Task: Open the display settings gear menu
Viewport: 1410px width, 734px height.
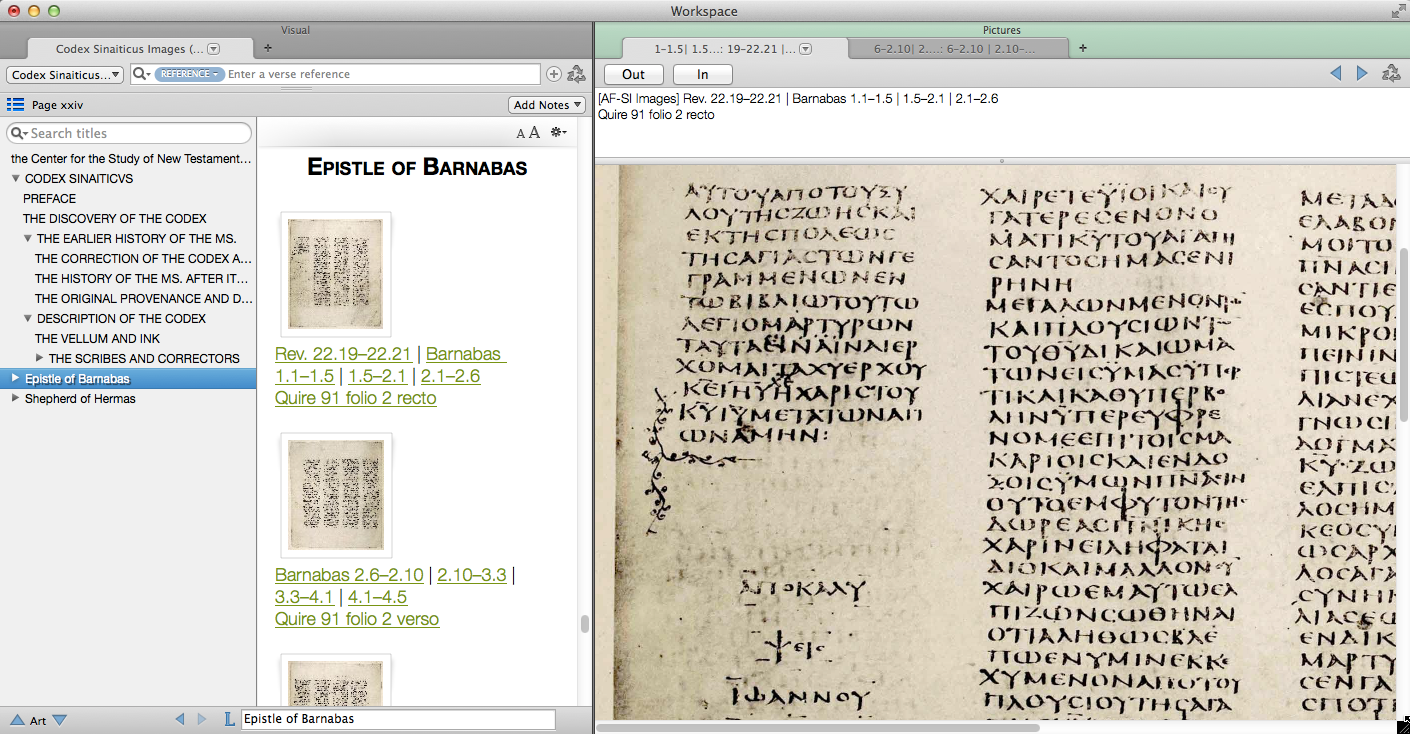Action: [558, 132]
